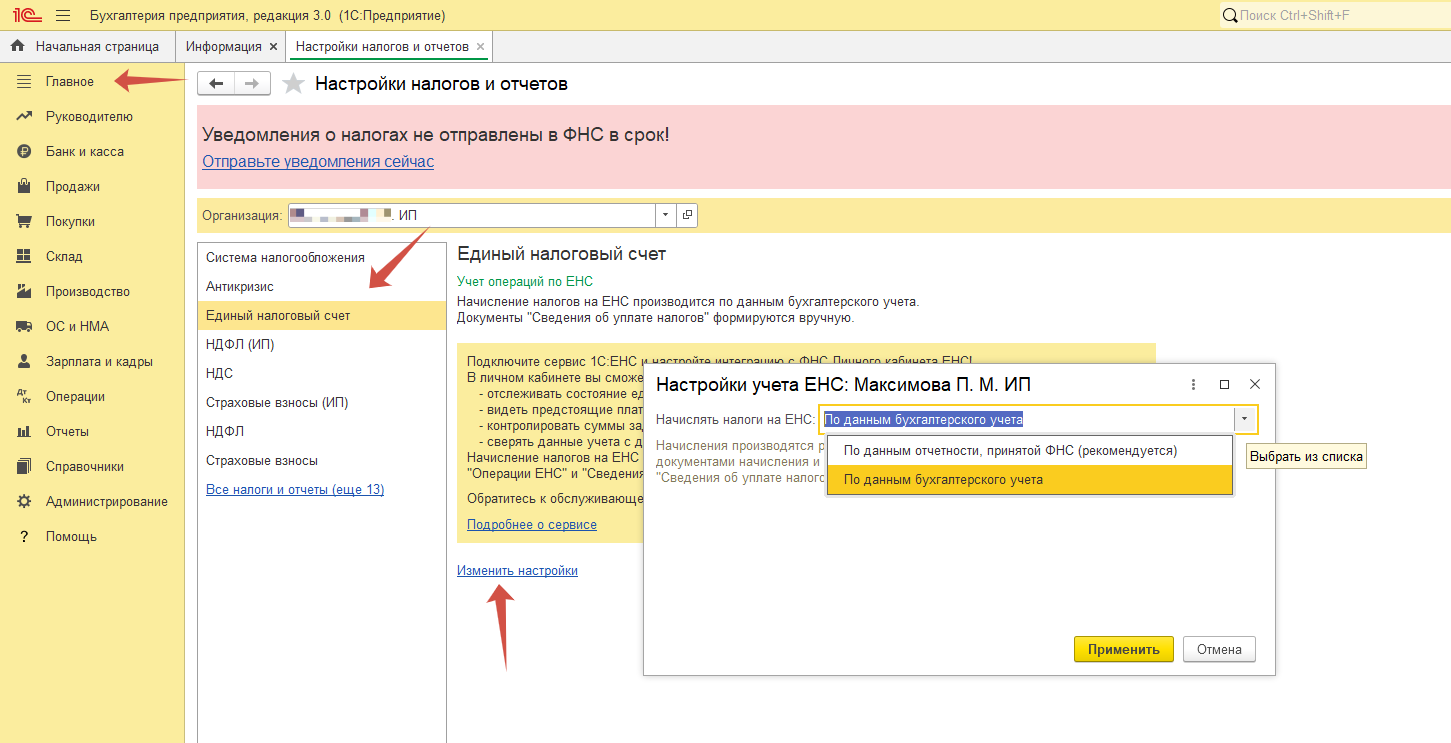Open the Покупки section

92,221
